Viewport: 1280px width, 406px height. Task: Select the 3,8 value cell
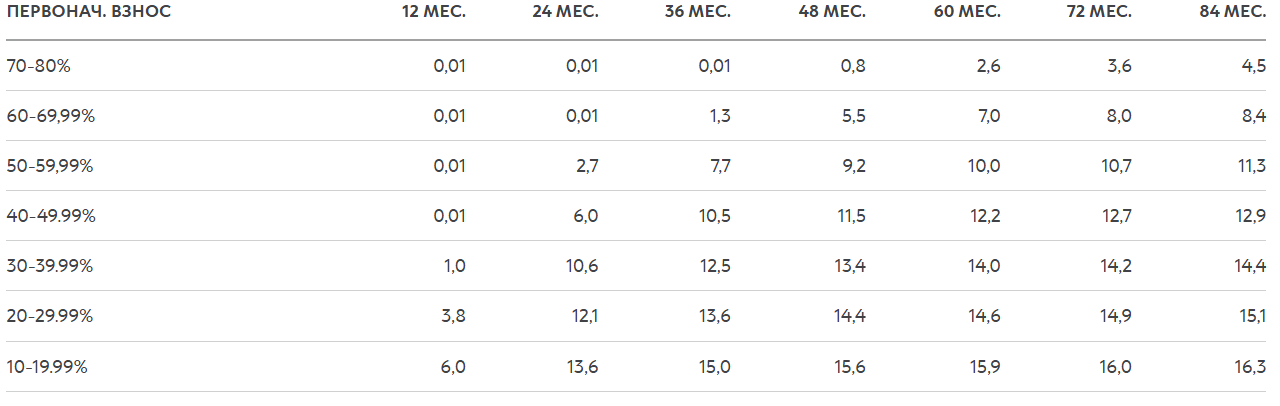click(x=454, y=316)
